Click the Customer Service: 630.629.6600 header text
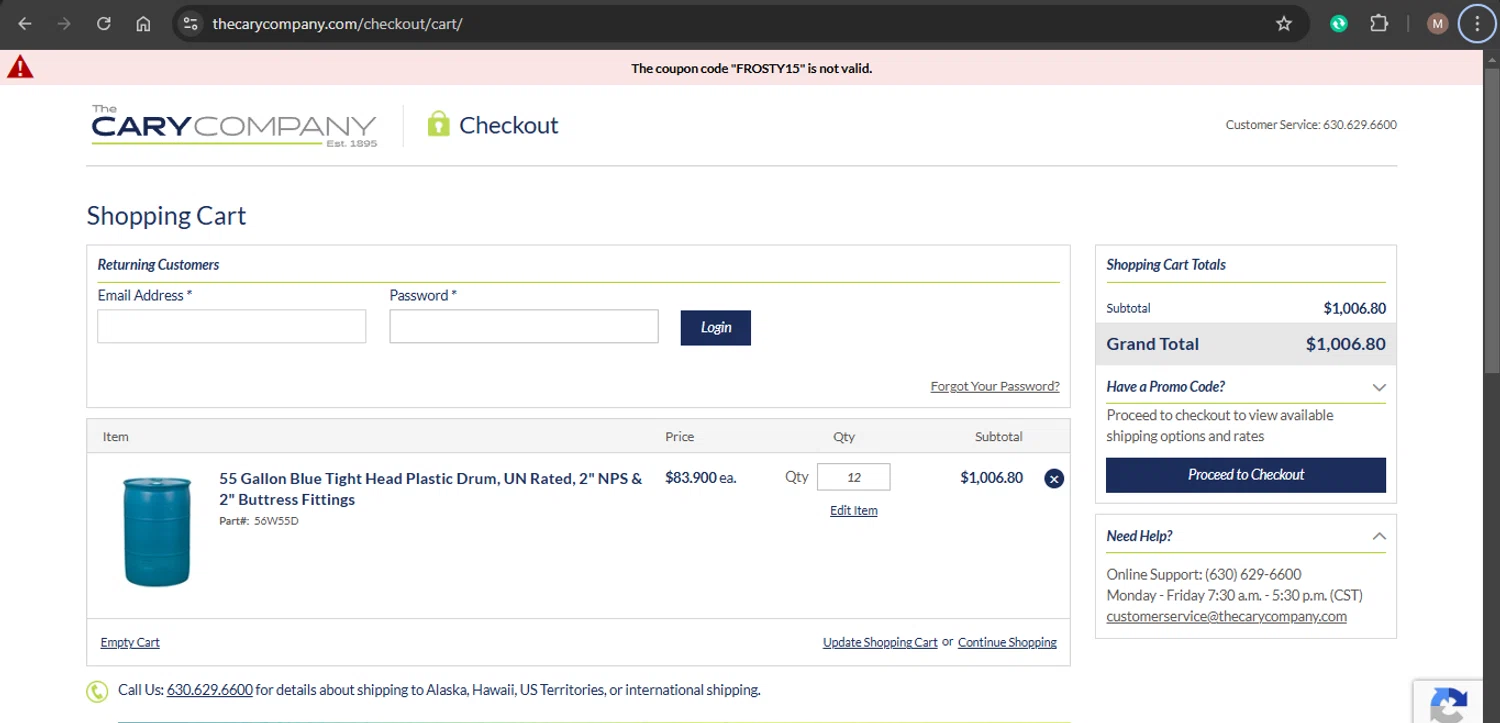The height and width of the screenshot is (723, 1500). 1311,125
